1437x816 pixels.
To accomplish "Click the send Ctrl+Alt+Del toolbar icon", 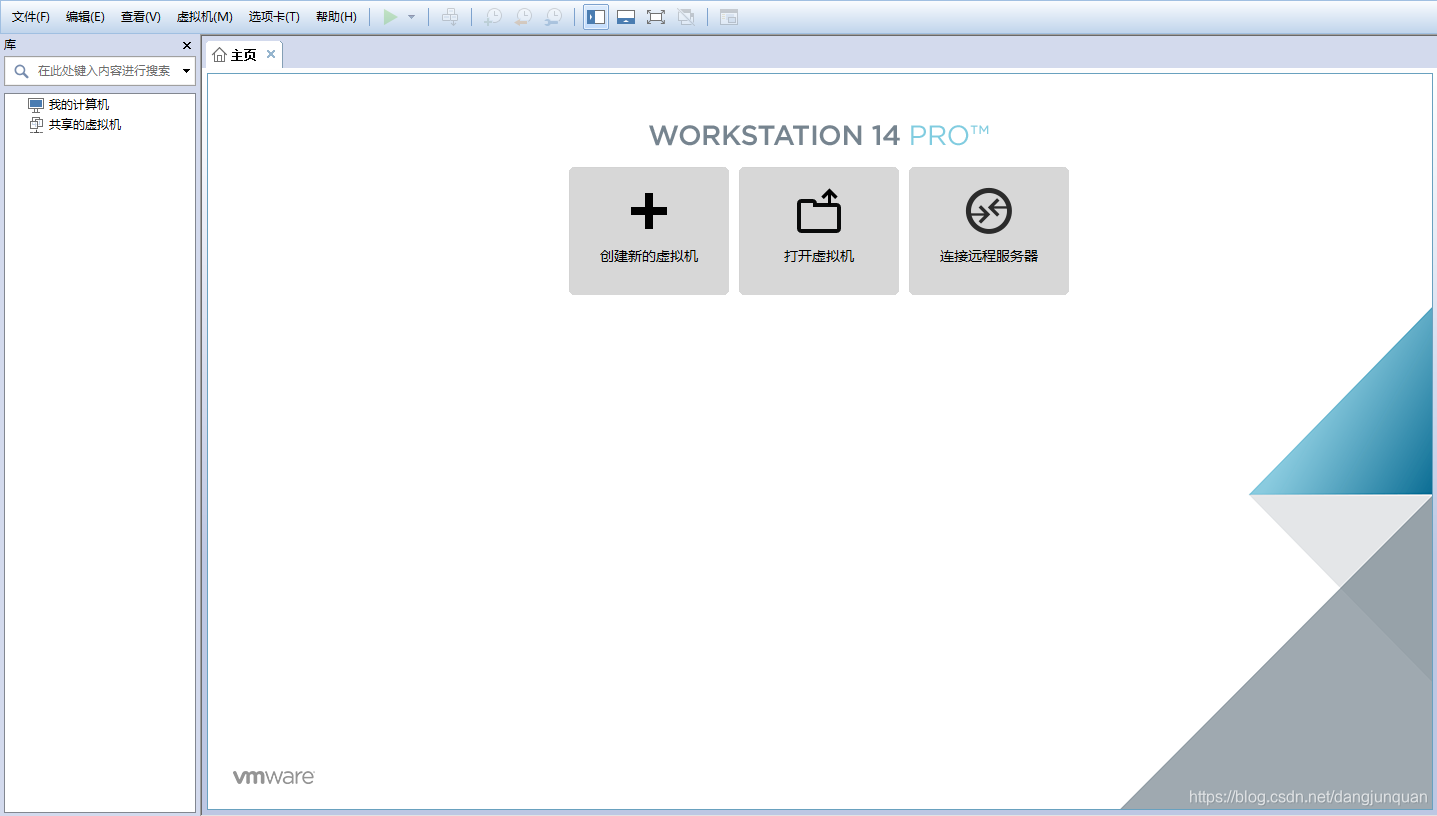I will tap(451, 17).
